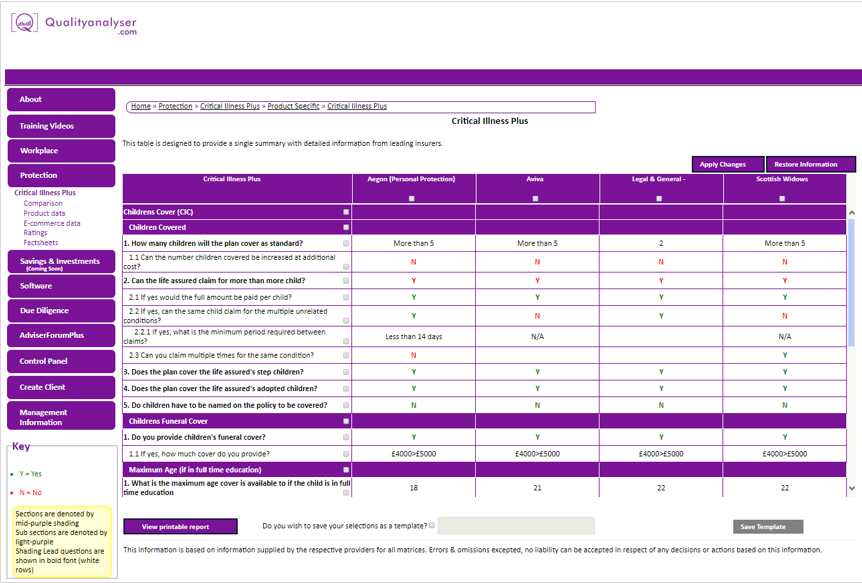This screenshot has height=583, width=862.
Task: Tick the Scottish Widows column checkbox
Action: click(782, 199)
